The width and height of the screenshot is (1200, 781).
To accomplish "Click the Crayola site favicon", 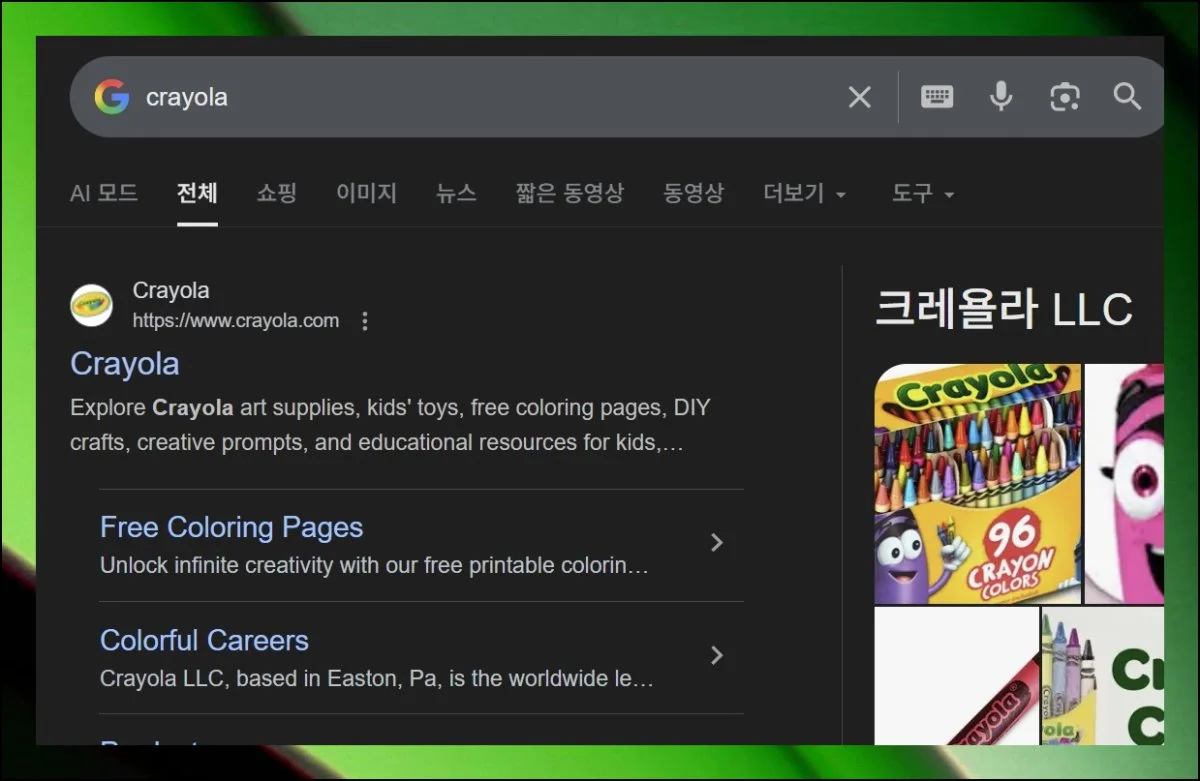I will (x=92, y=305).
